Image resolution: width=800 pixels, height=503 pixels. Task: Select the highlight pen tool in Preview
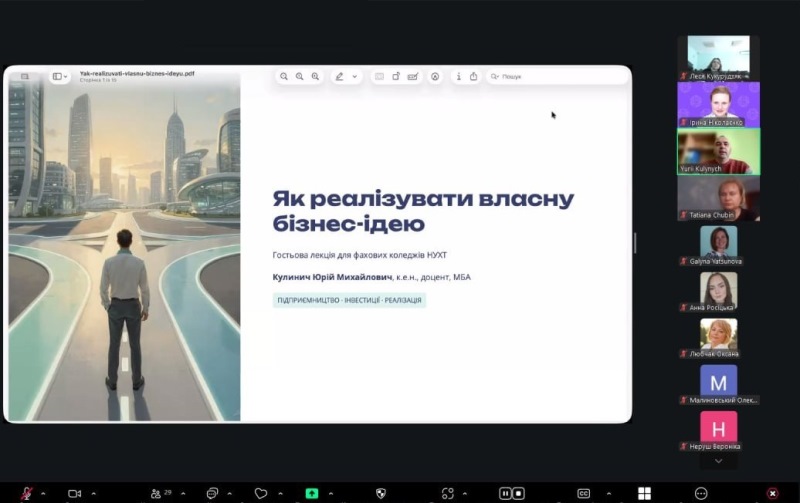pyautogui.click(x=339, y=77)
